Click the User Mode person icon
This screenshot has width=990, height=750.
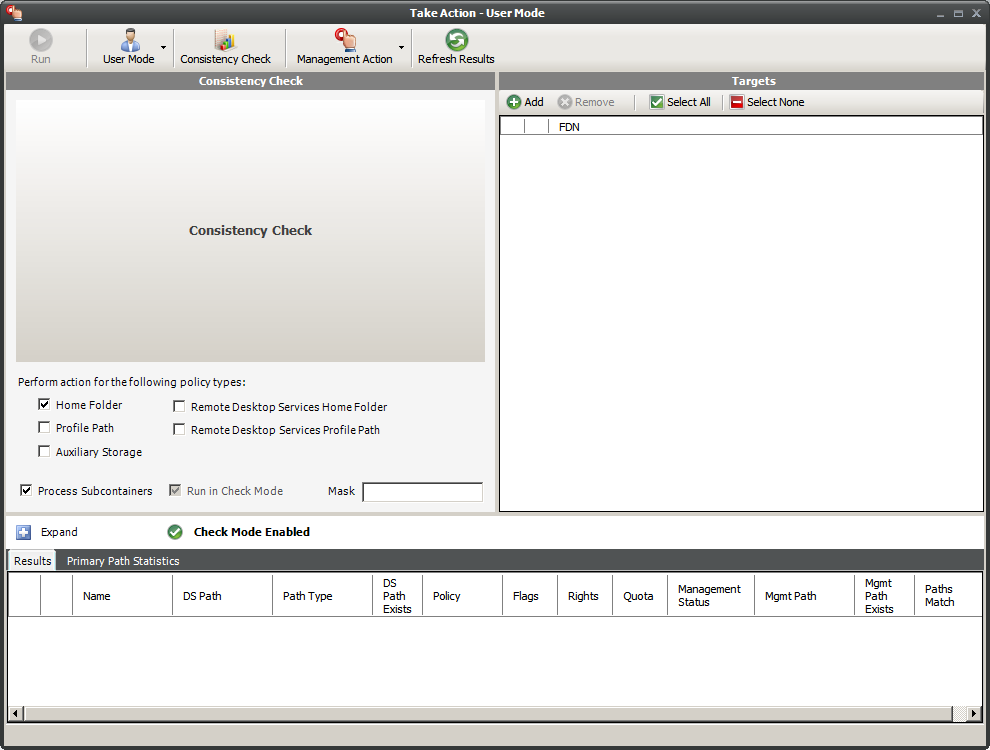pos(130,40)
